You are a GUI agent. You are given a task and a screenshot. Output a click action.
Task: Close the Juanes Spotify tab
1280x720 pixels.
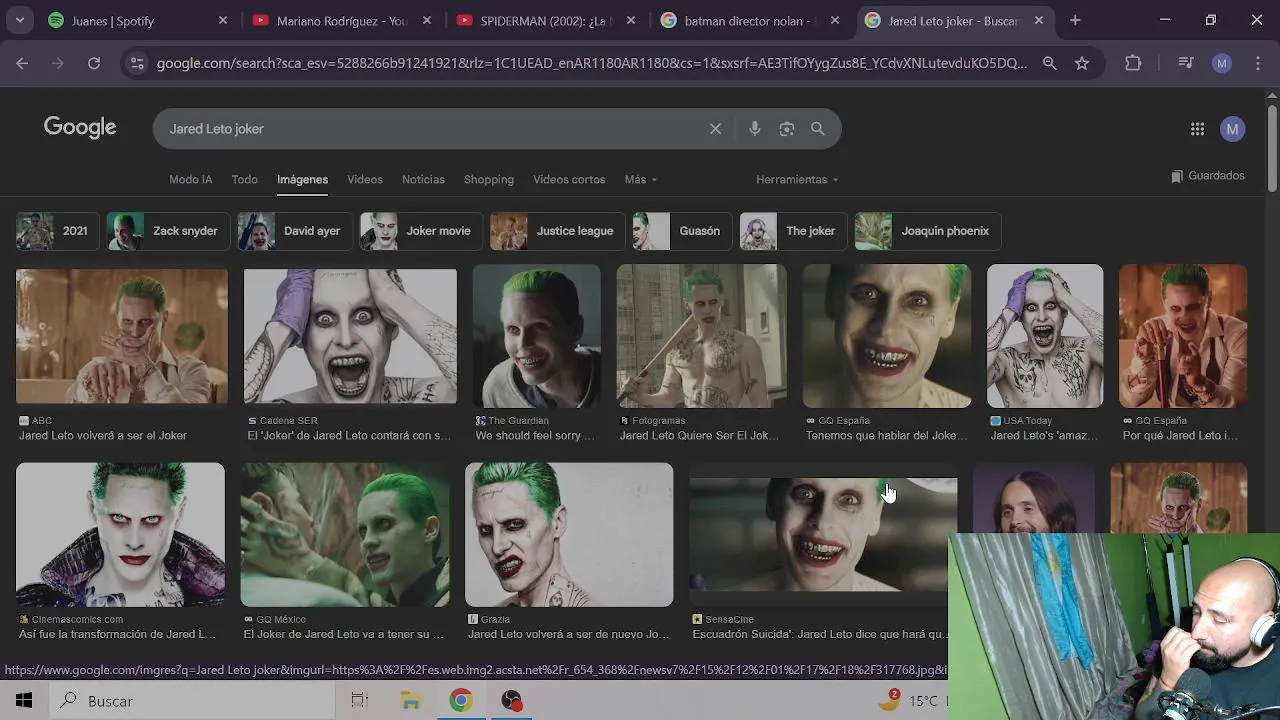coord(223,20)
